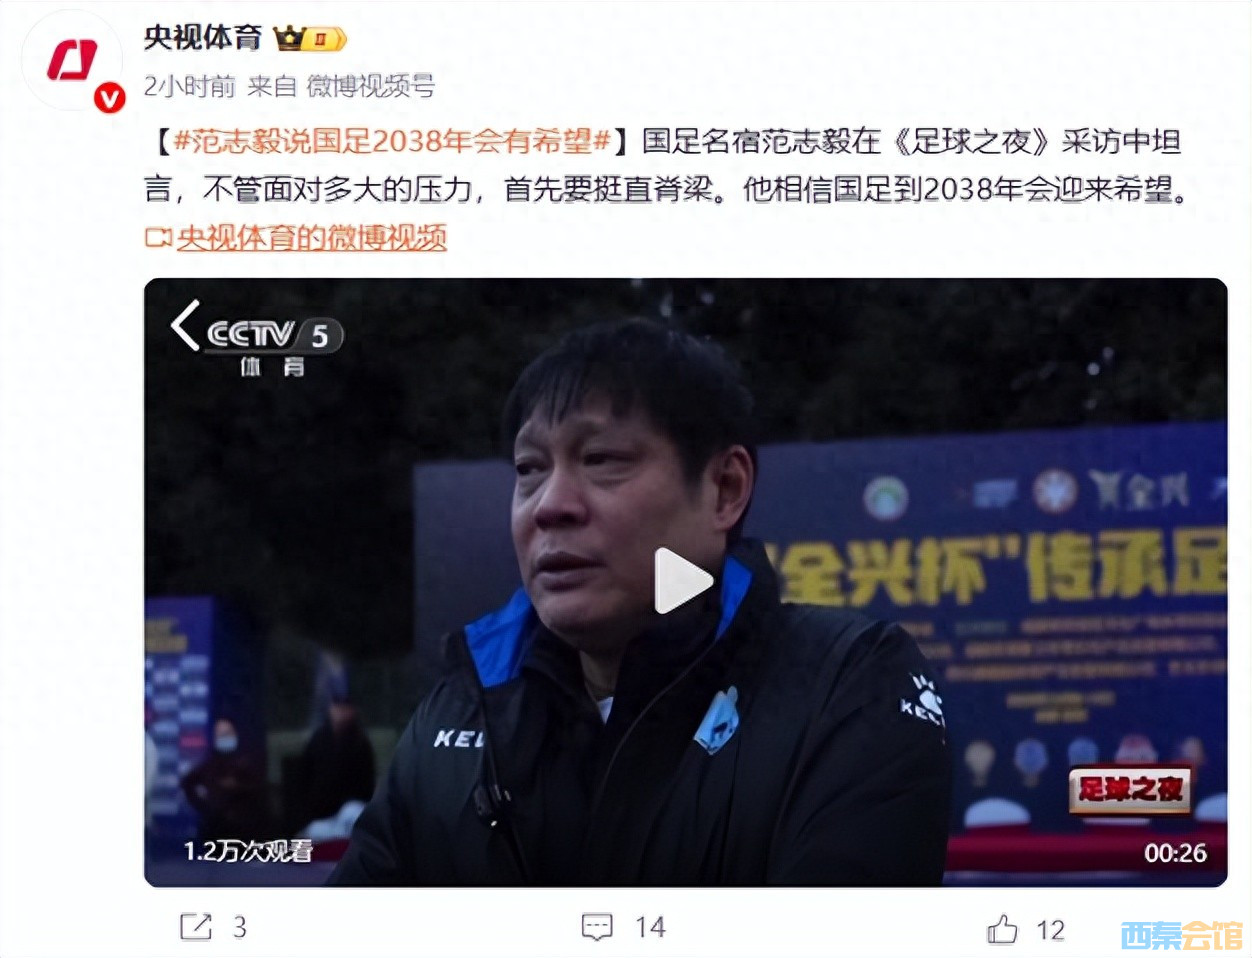Open the 微博视频号 source link
This screenshot has height=958, width=1252.
pos(370,87)
